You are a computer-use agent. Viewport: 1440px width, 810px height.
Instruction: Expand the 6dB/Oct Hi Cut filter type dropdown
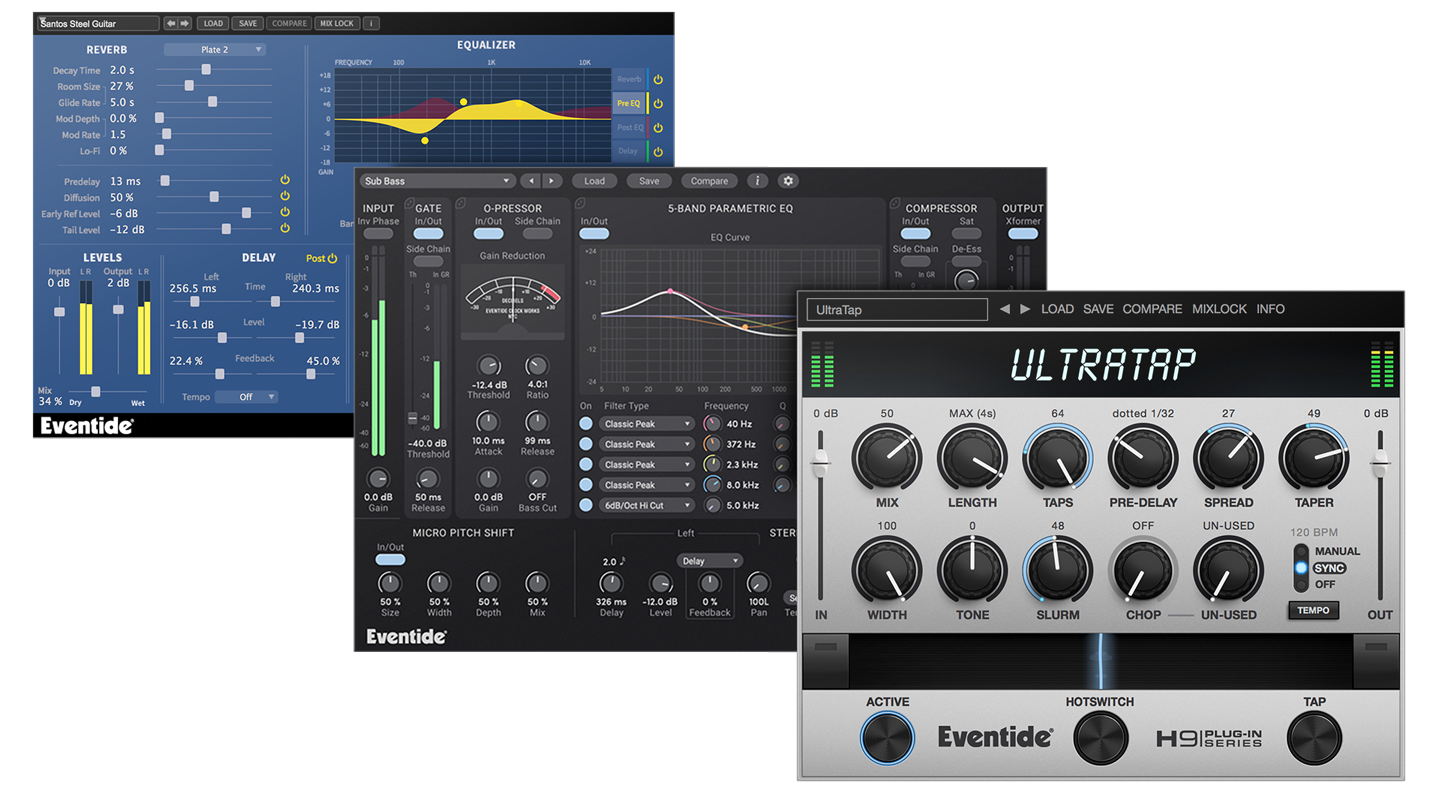(647, 505)
